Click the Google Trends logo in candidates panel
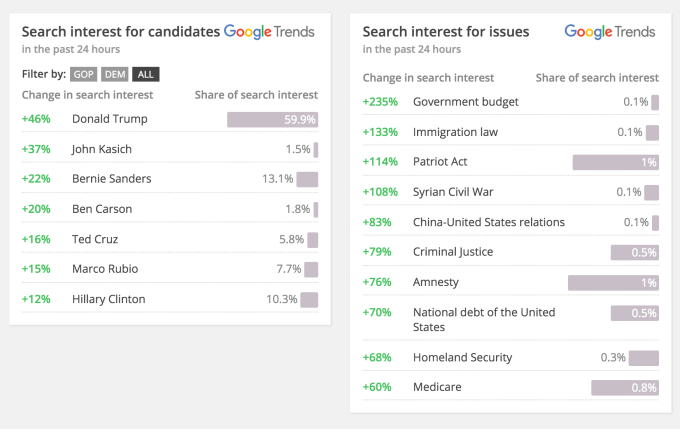680x429 pixels. pos(268,32)
